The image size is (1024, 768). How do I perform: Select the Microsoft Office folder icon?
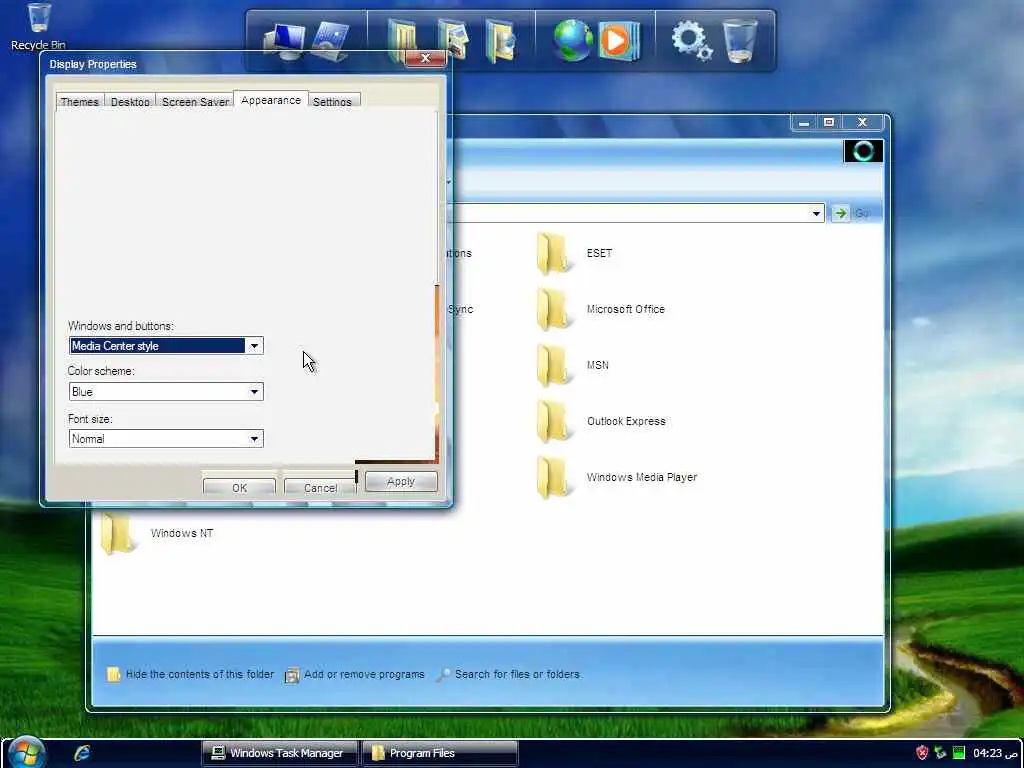tap(552, 310)
